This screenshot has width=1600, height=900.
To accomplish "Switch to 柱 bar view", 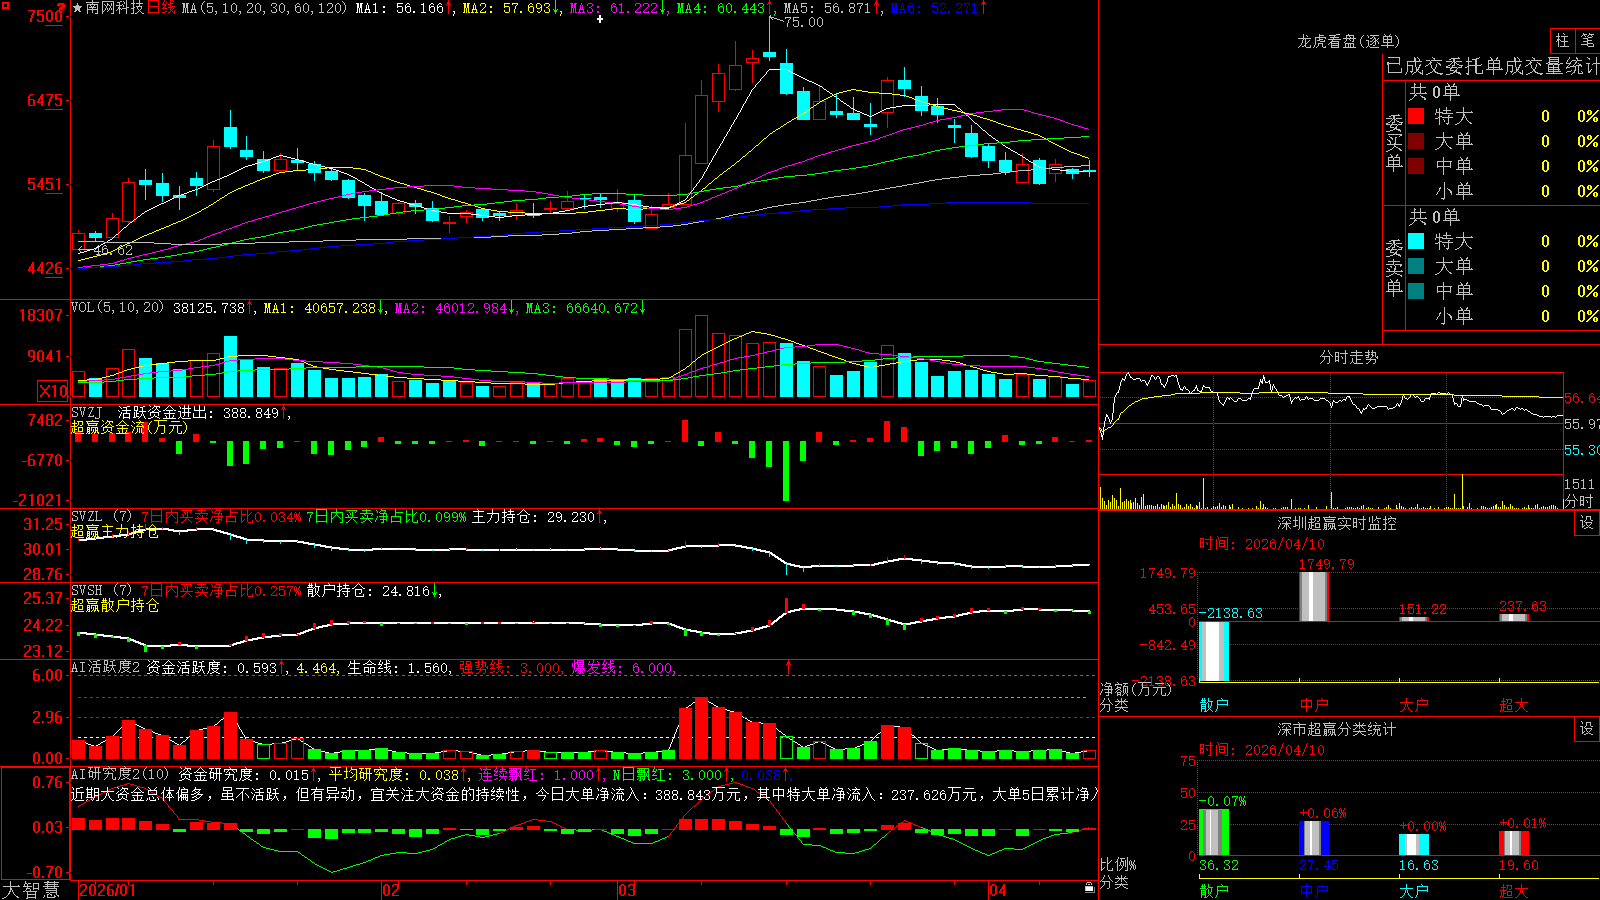I will (x=1562, y=40).
